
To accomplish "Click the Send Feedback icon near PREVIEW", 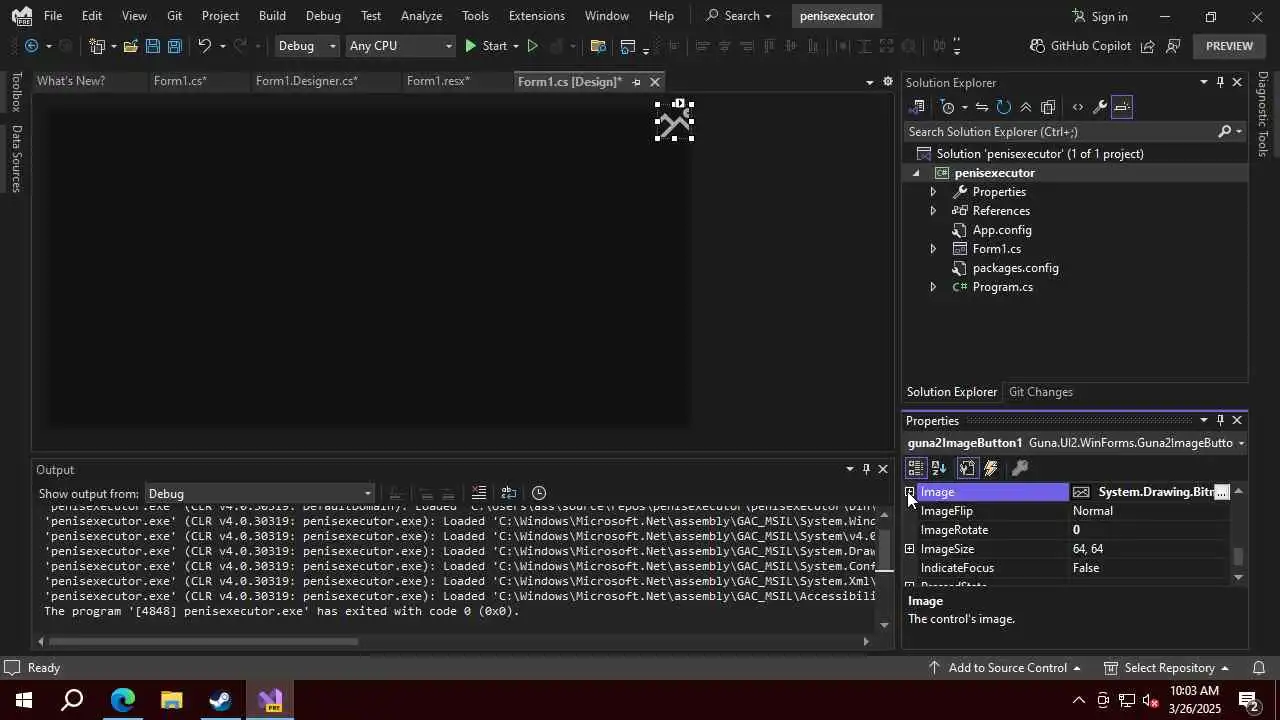I will coord(1173,46).
